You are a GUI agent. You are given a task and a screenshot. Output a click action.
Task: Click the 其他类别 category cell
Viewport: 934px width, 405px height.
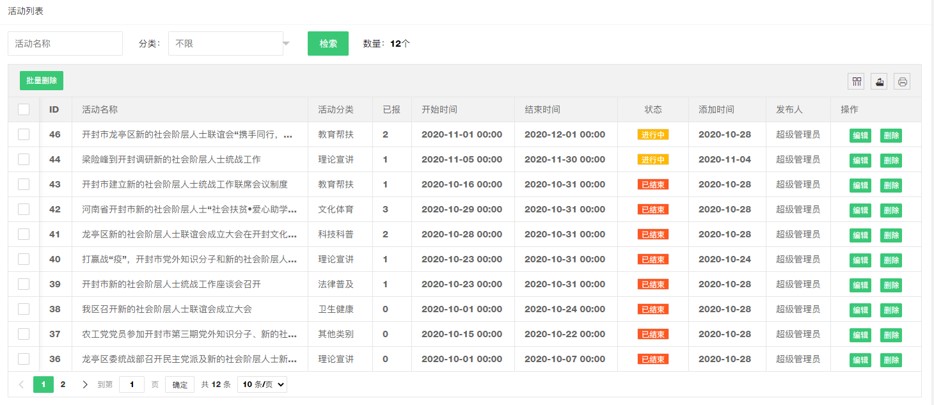(x=336, y=334)
